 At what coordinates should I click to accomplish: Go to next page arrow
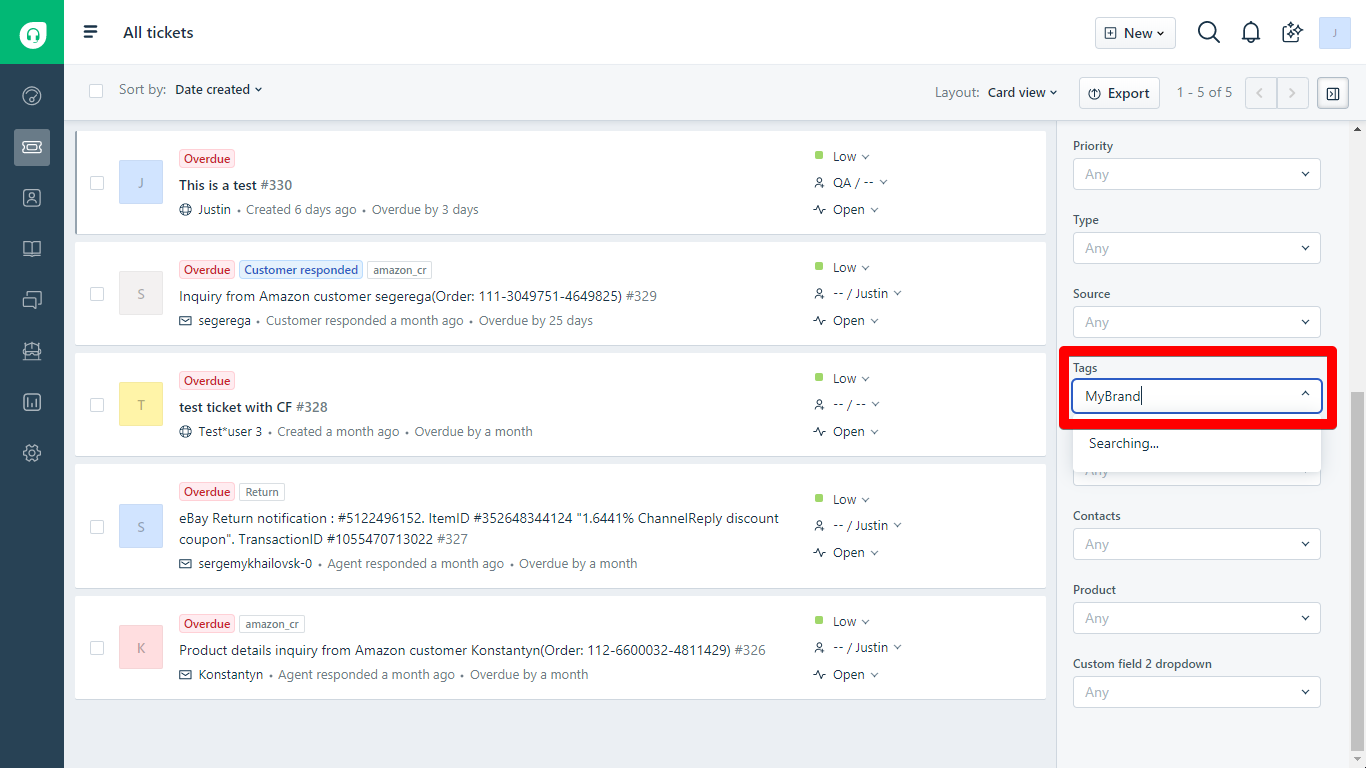click(x=1293, y=93)
